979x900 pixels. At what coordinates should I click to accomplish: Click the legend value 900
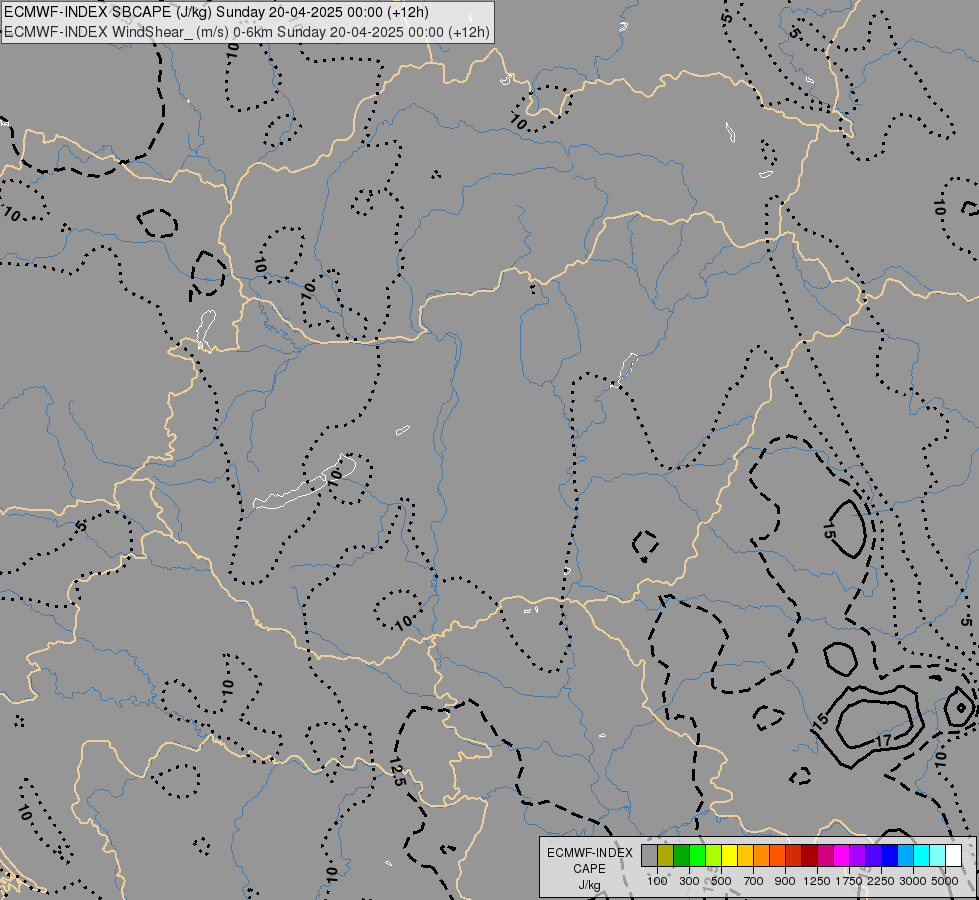(x=785, y=881)
